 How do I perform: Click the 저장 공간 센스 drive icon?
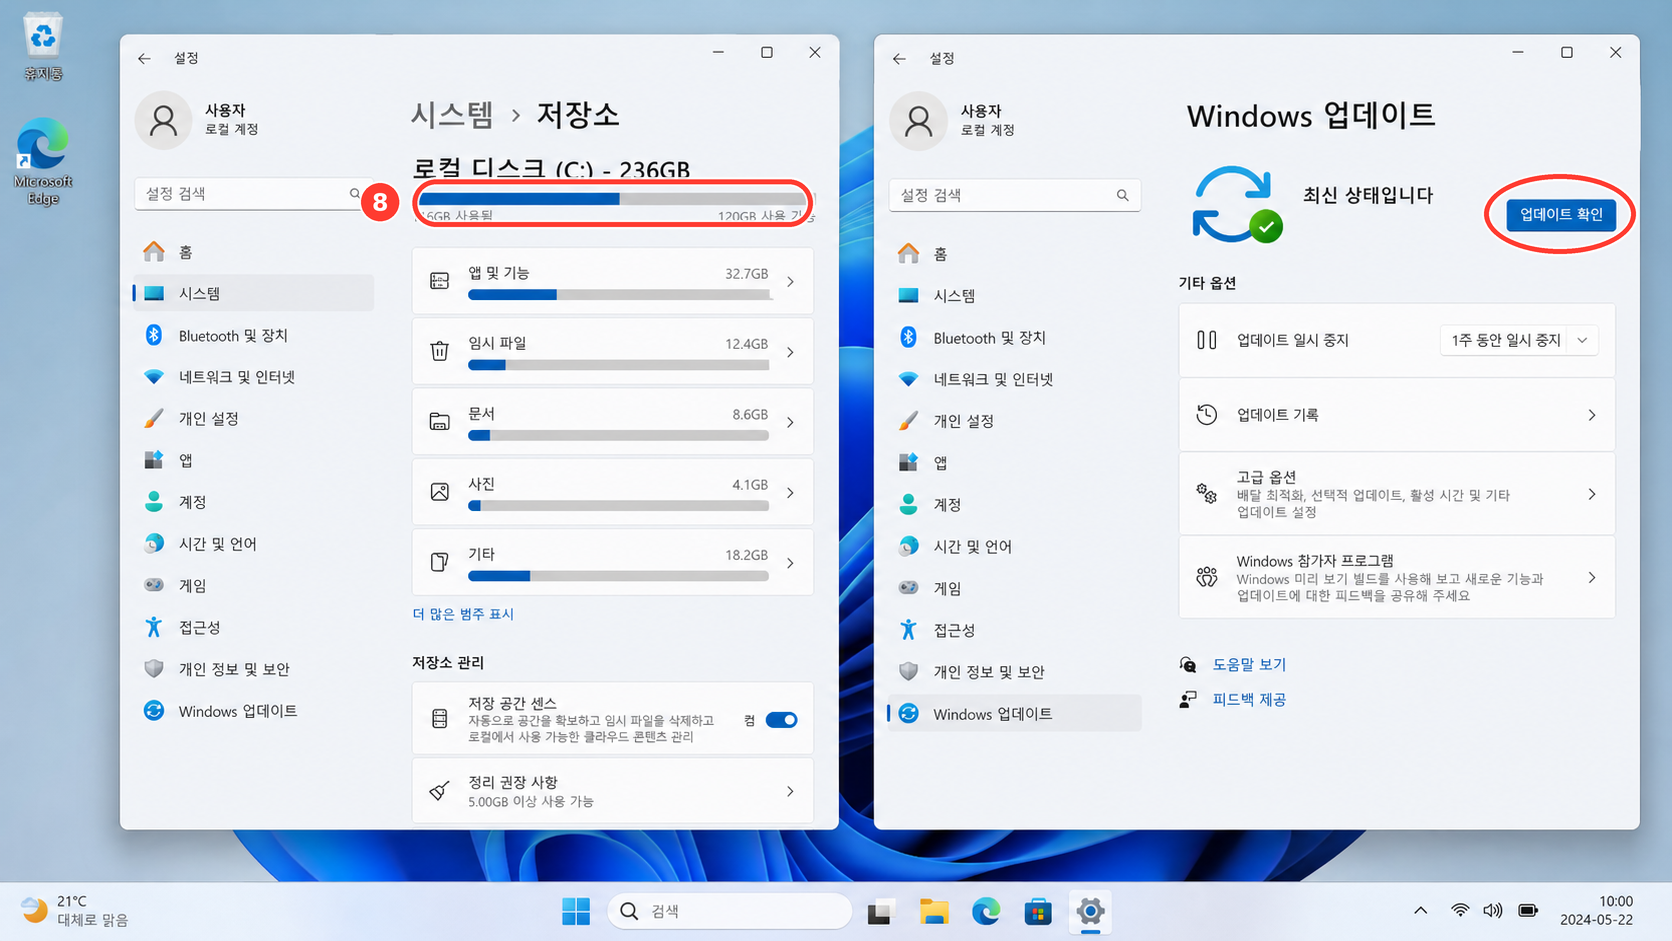coord(439,718)
